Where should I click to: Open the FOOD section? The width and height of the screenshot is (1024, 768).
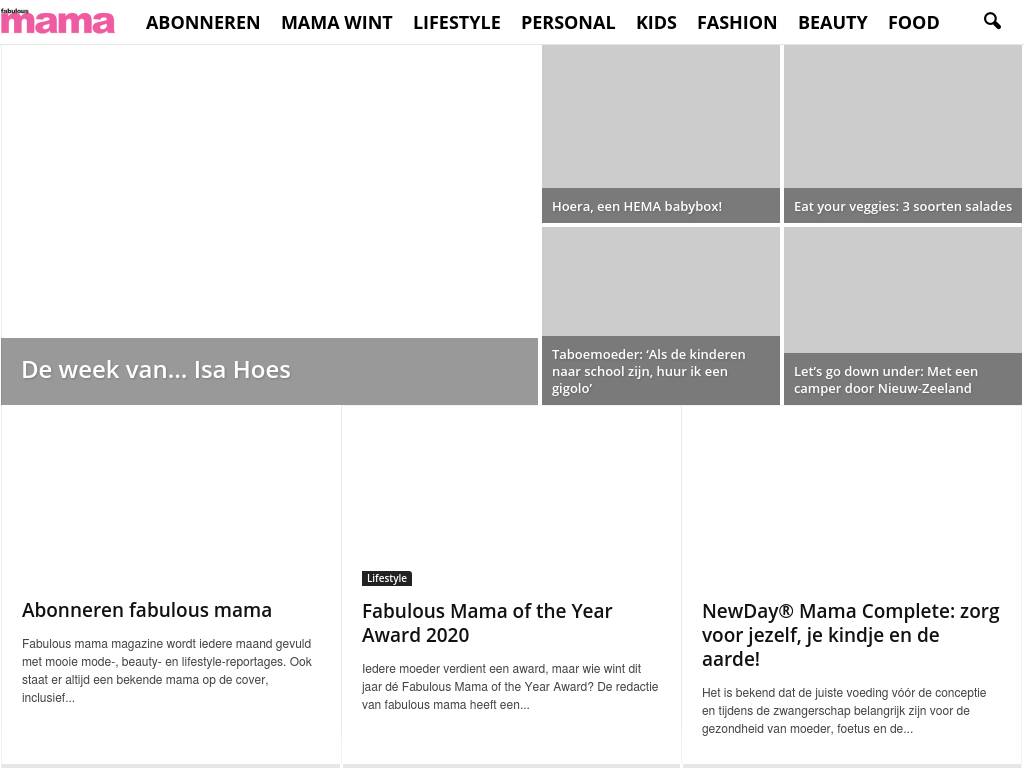coord(913,22)
